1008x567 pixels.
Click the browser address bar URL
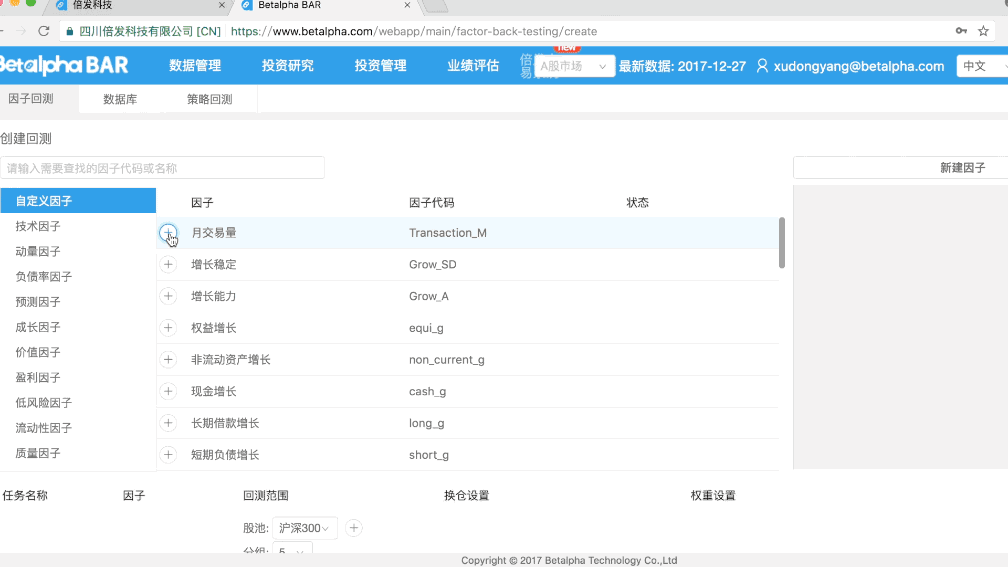[413, 31]
